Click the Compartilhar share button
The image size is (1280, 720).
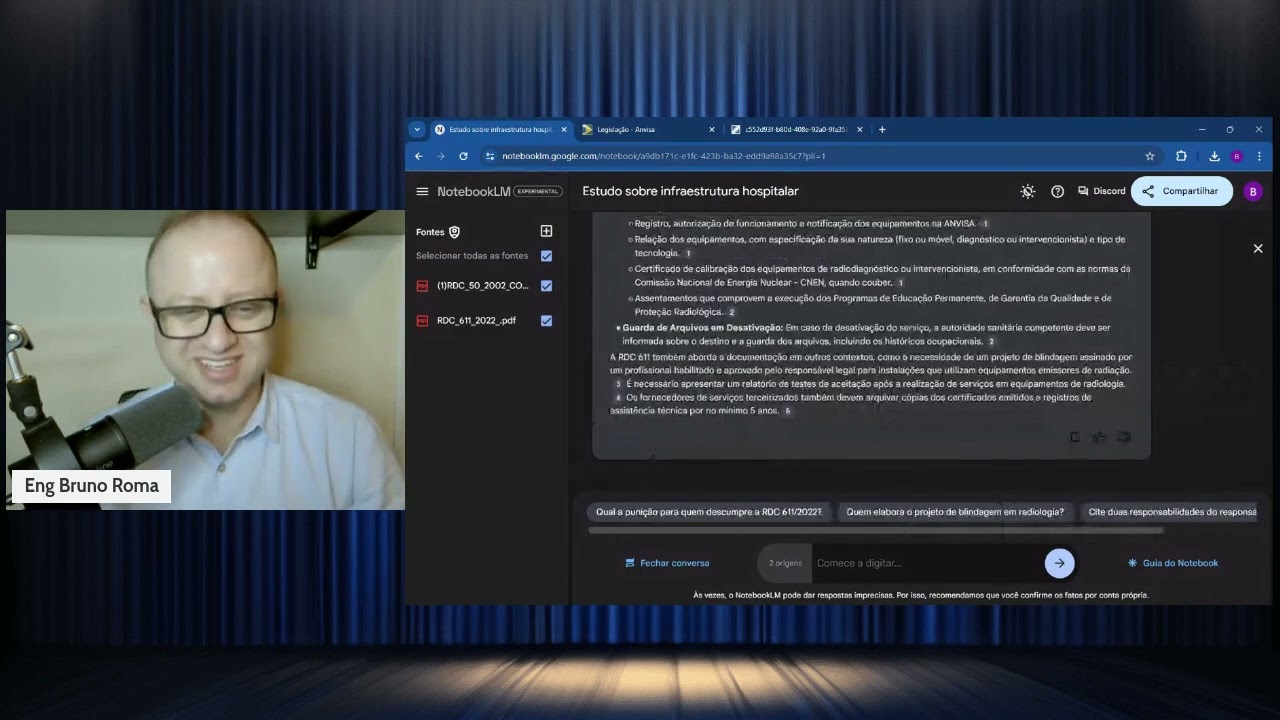[x=1181, y=191]
